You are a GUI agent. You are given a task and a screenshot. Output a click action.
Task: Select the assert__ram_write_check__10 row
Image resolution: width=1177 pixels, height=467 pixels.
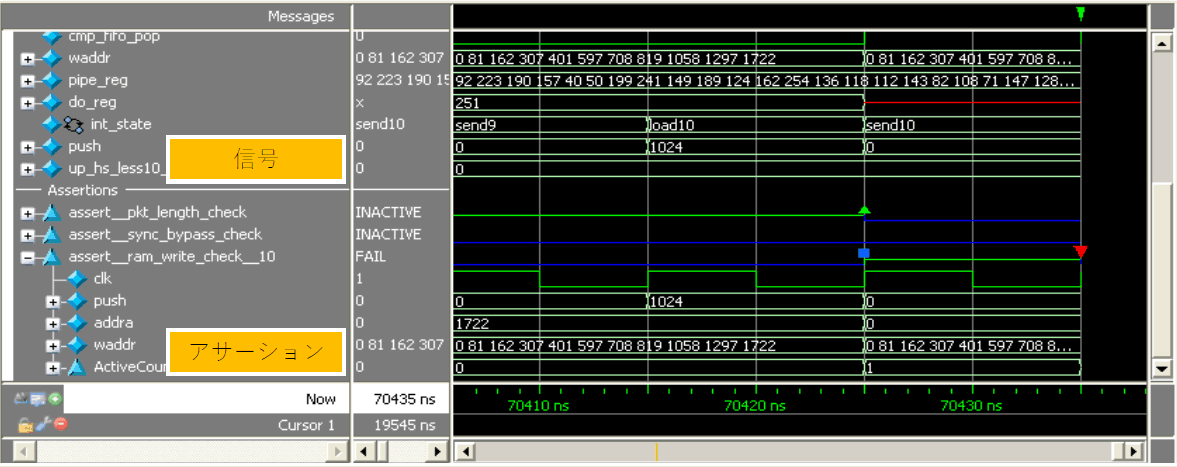click(172, 258)
